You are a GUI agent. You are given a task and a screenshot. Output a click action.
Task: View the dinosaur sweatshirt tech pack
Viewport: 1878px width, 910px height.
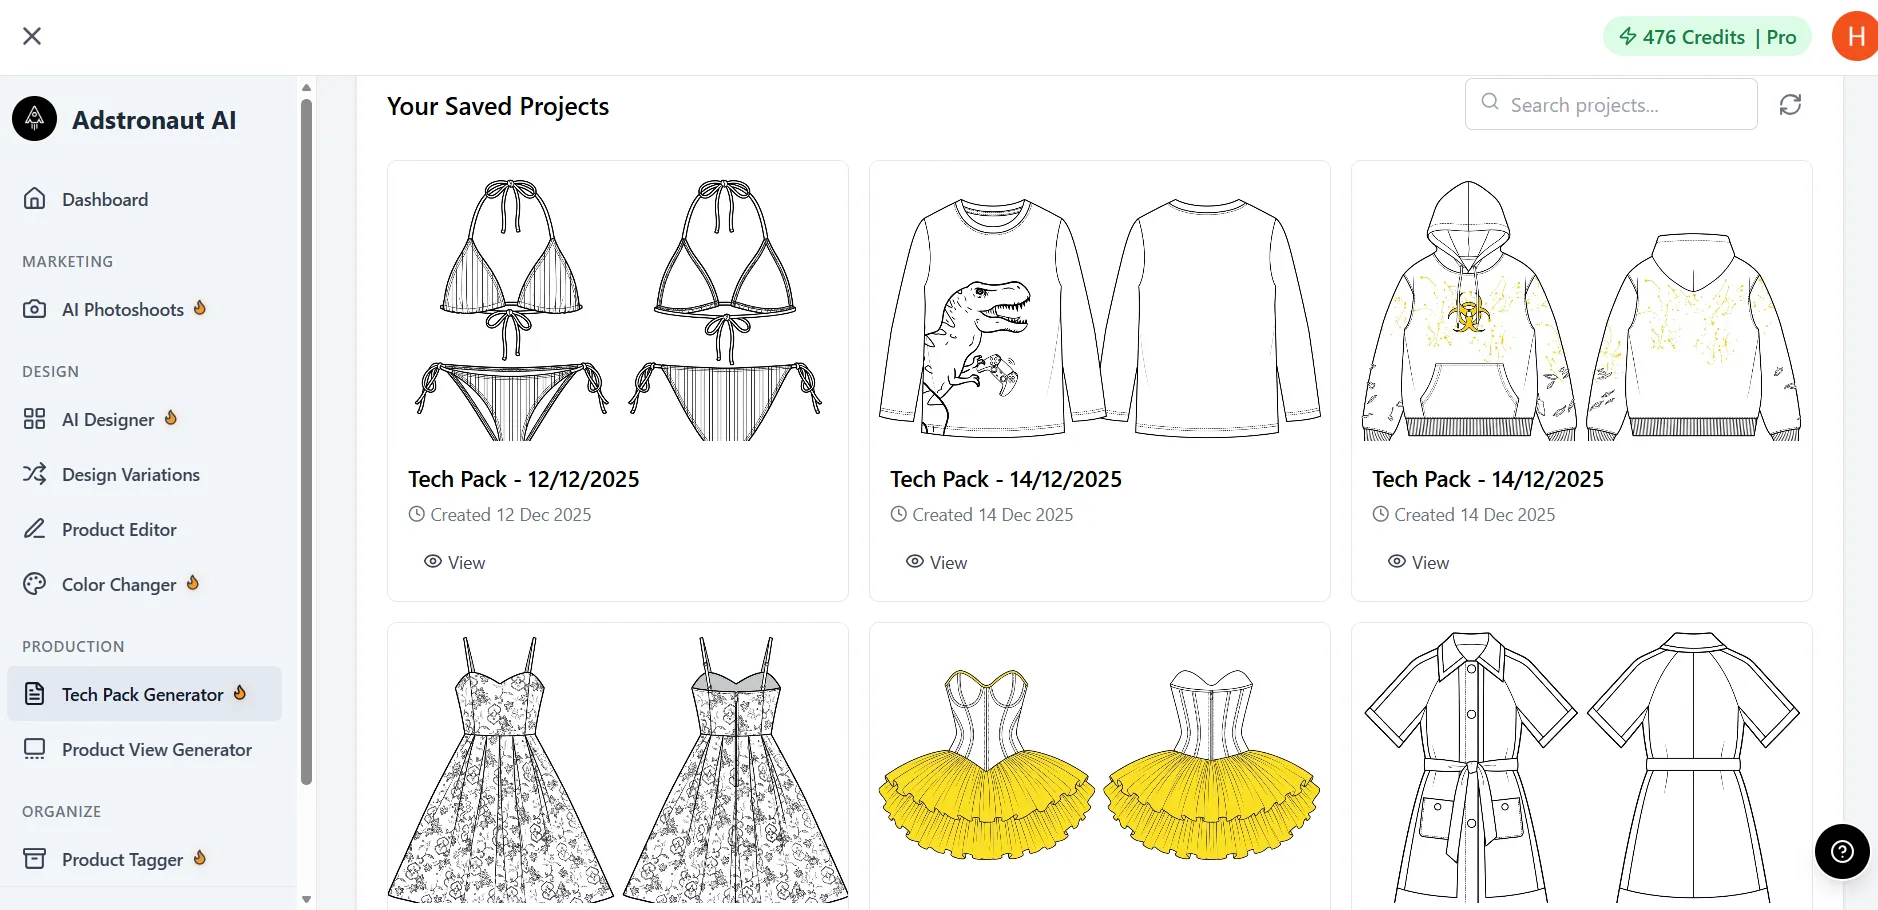tap(937, 563)
